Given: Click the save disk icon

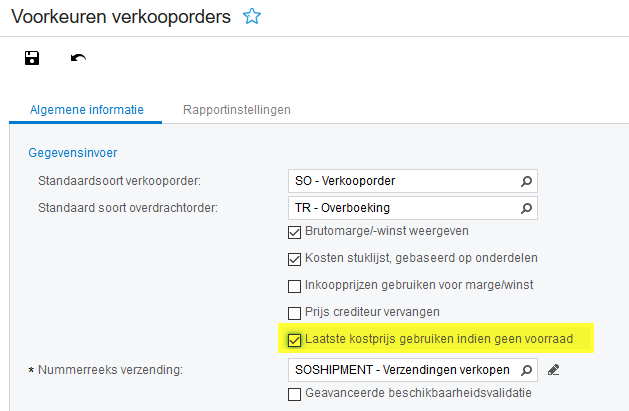Looking at the screenshot, I should tap(31, 59).
